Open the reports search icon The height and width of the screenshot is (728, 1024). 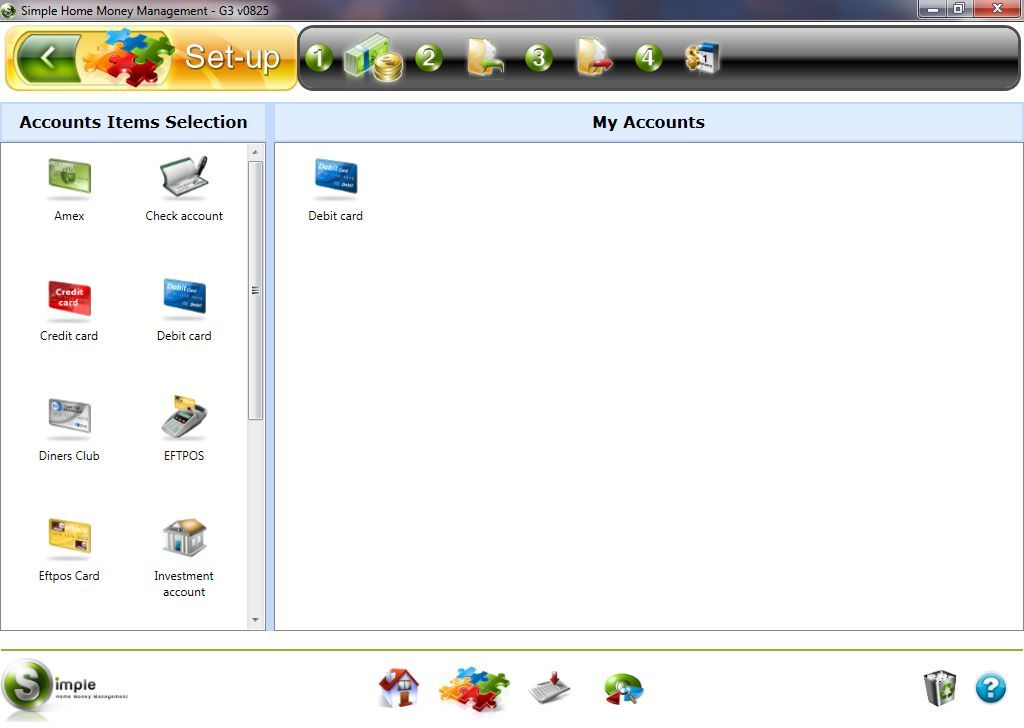point(622,687)
